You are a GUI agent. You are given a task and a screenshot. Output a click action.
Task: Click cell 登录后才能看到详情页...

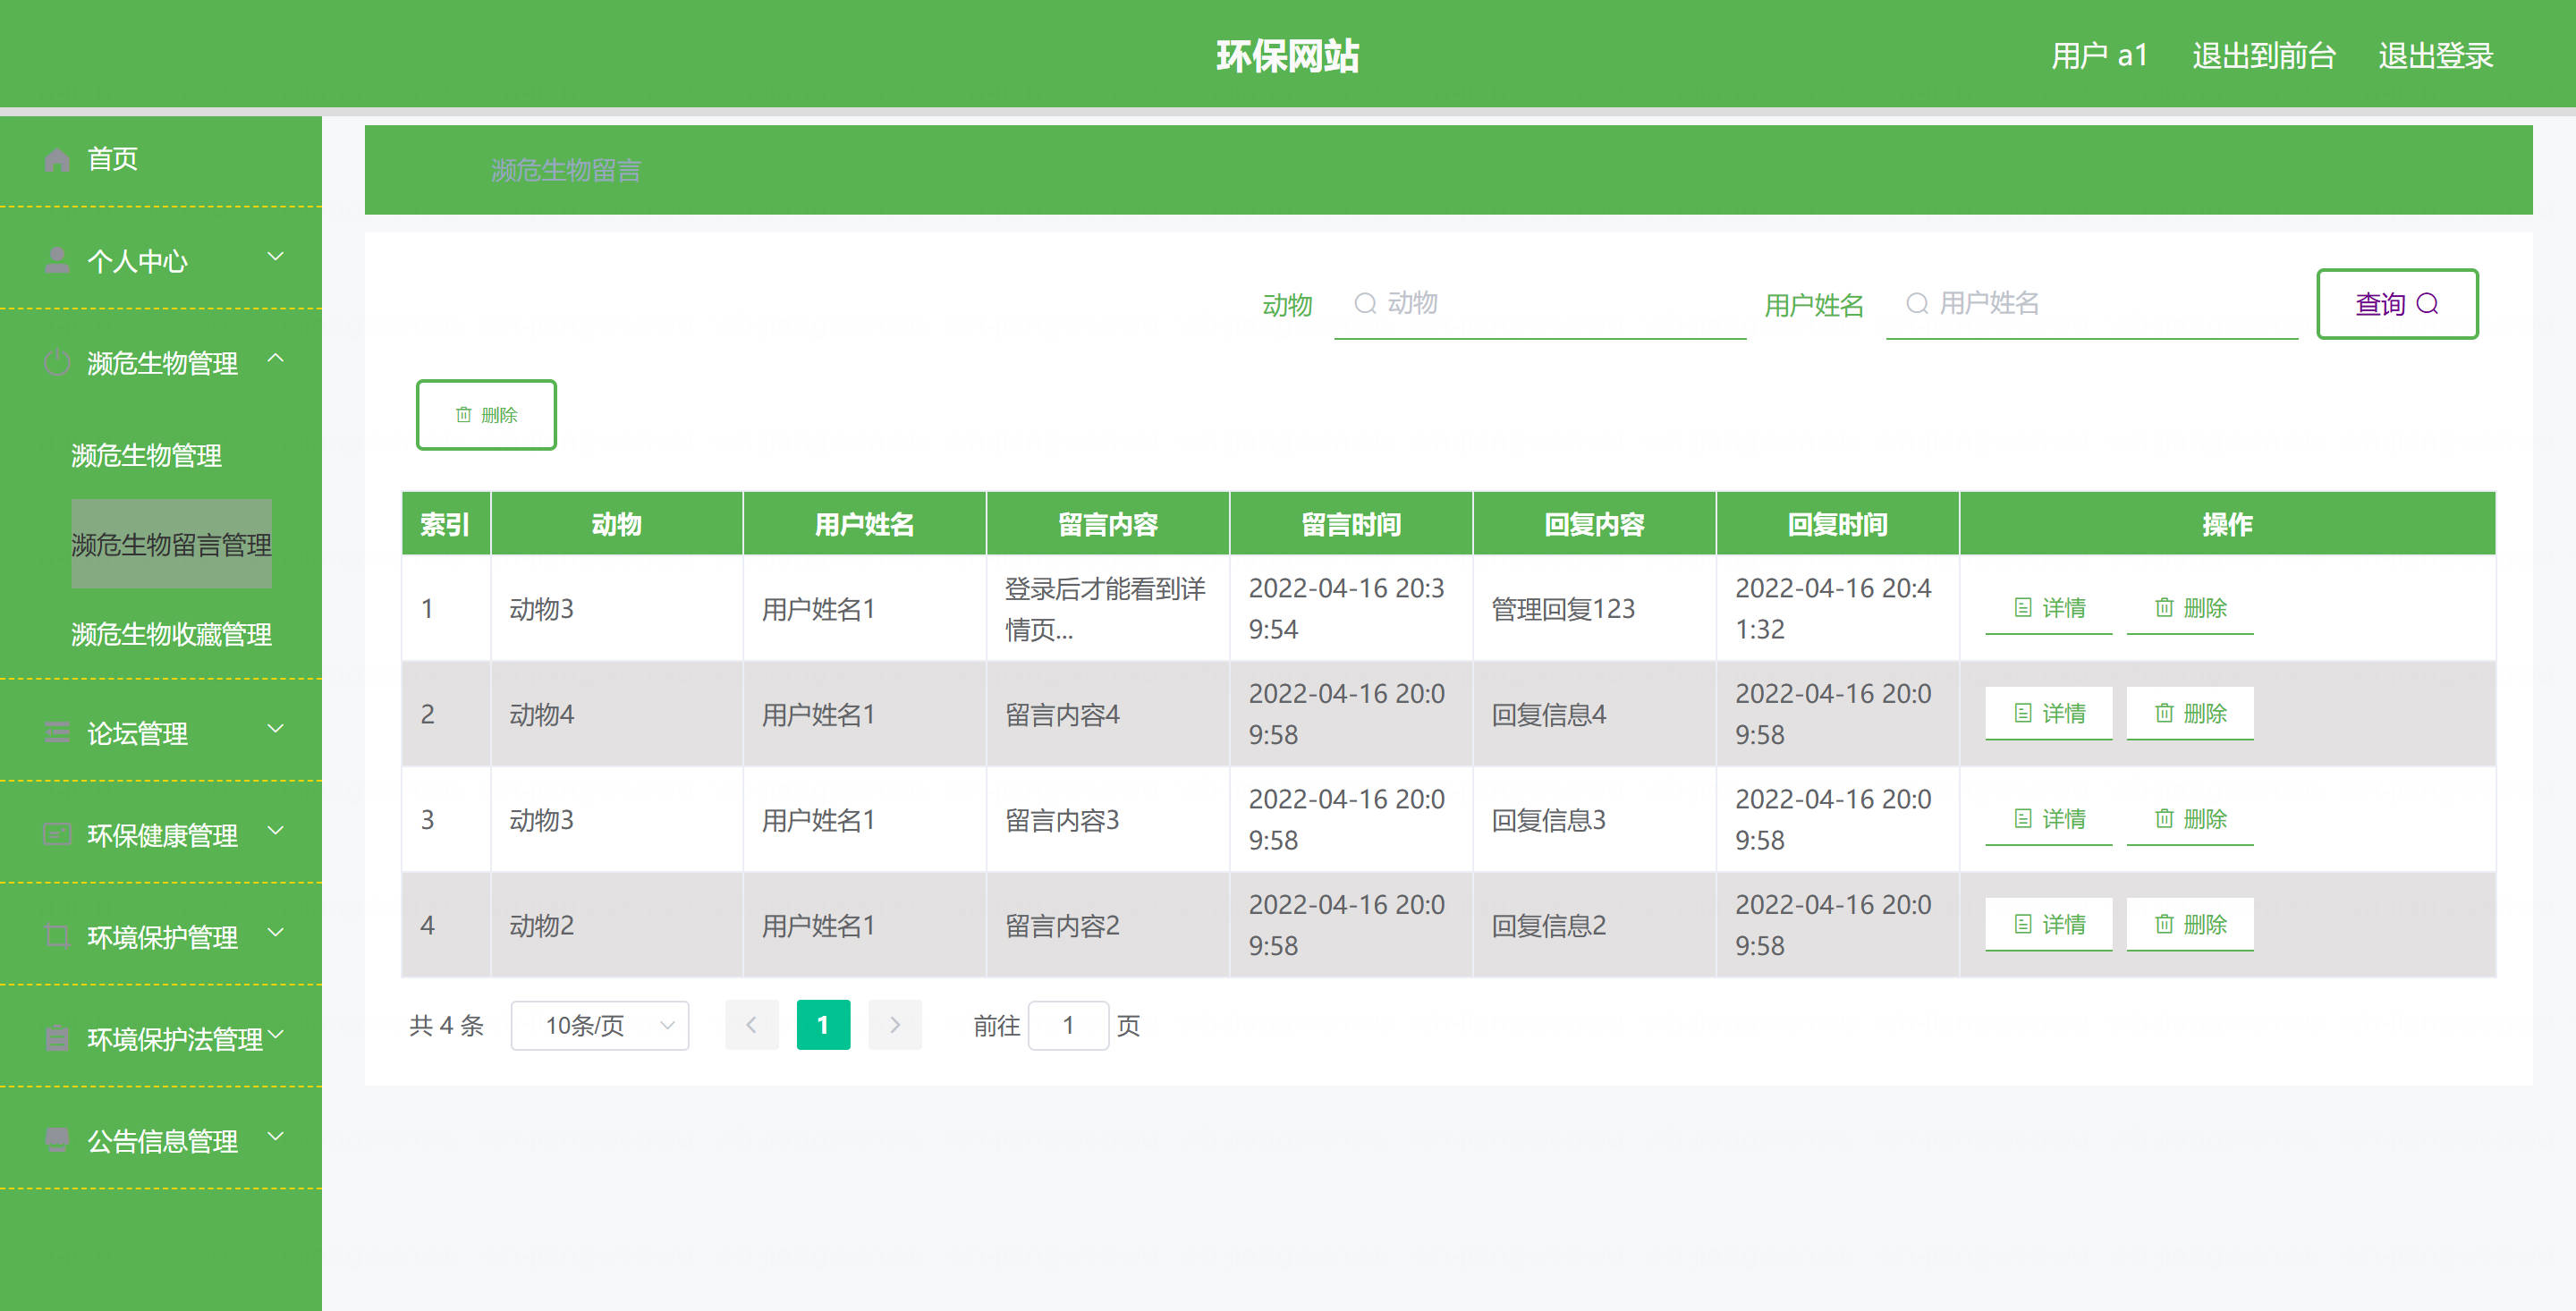click(1107, 608)
